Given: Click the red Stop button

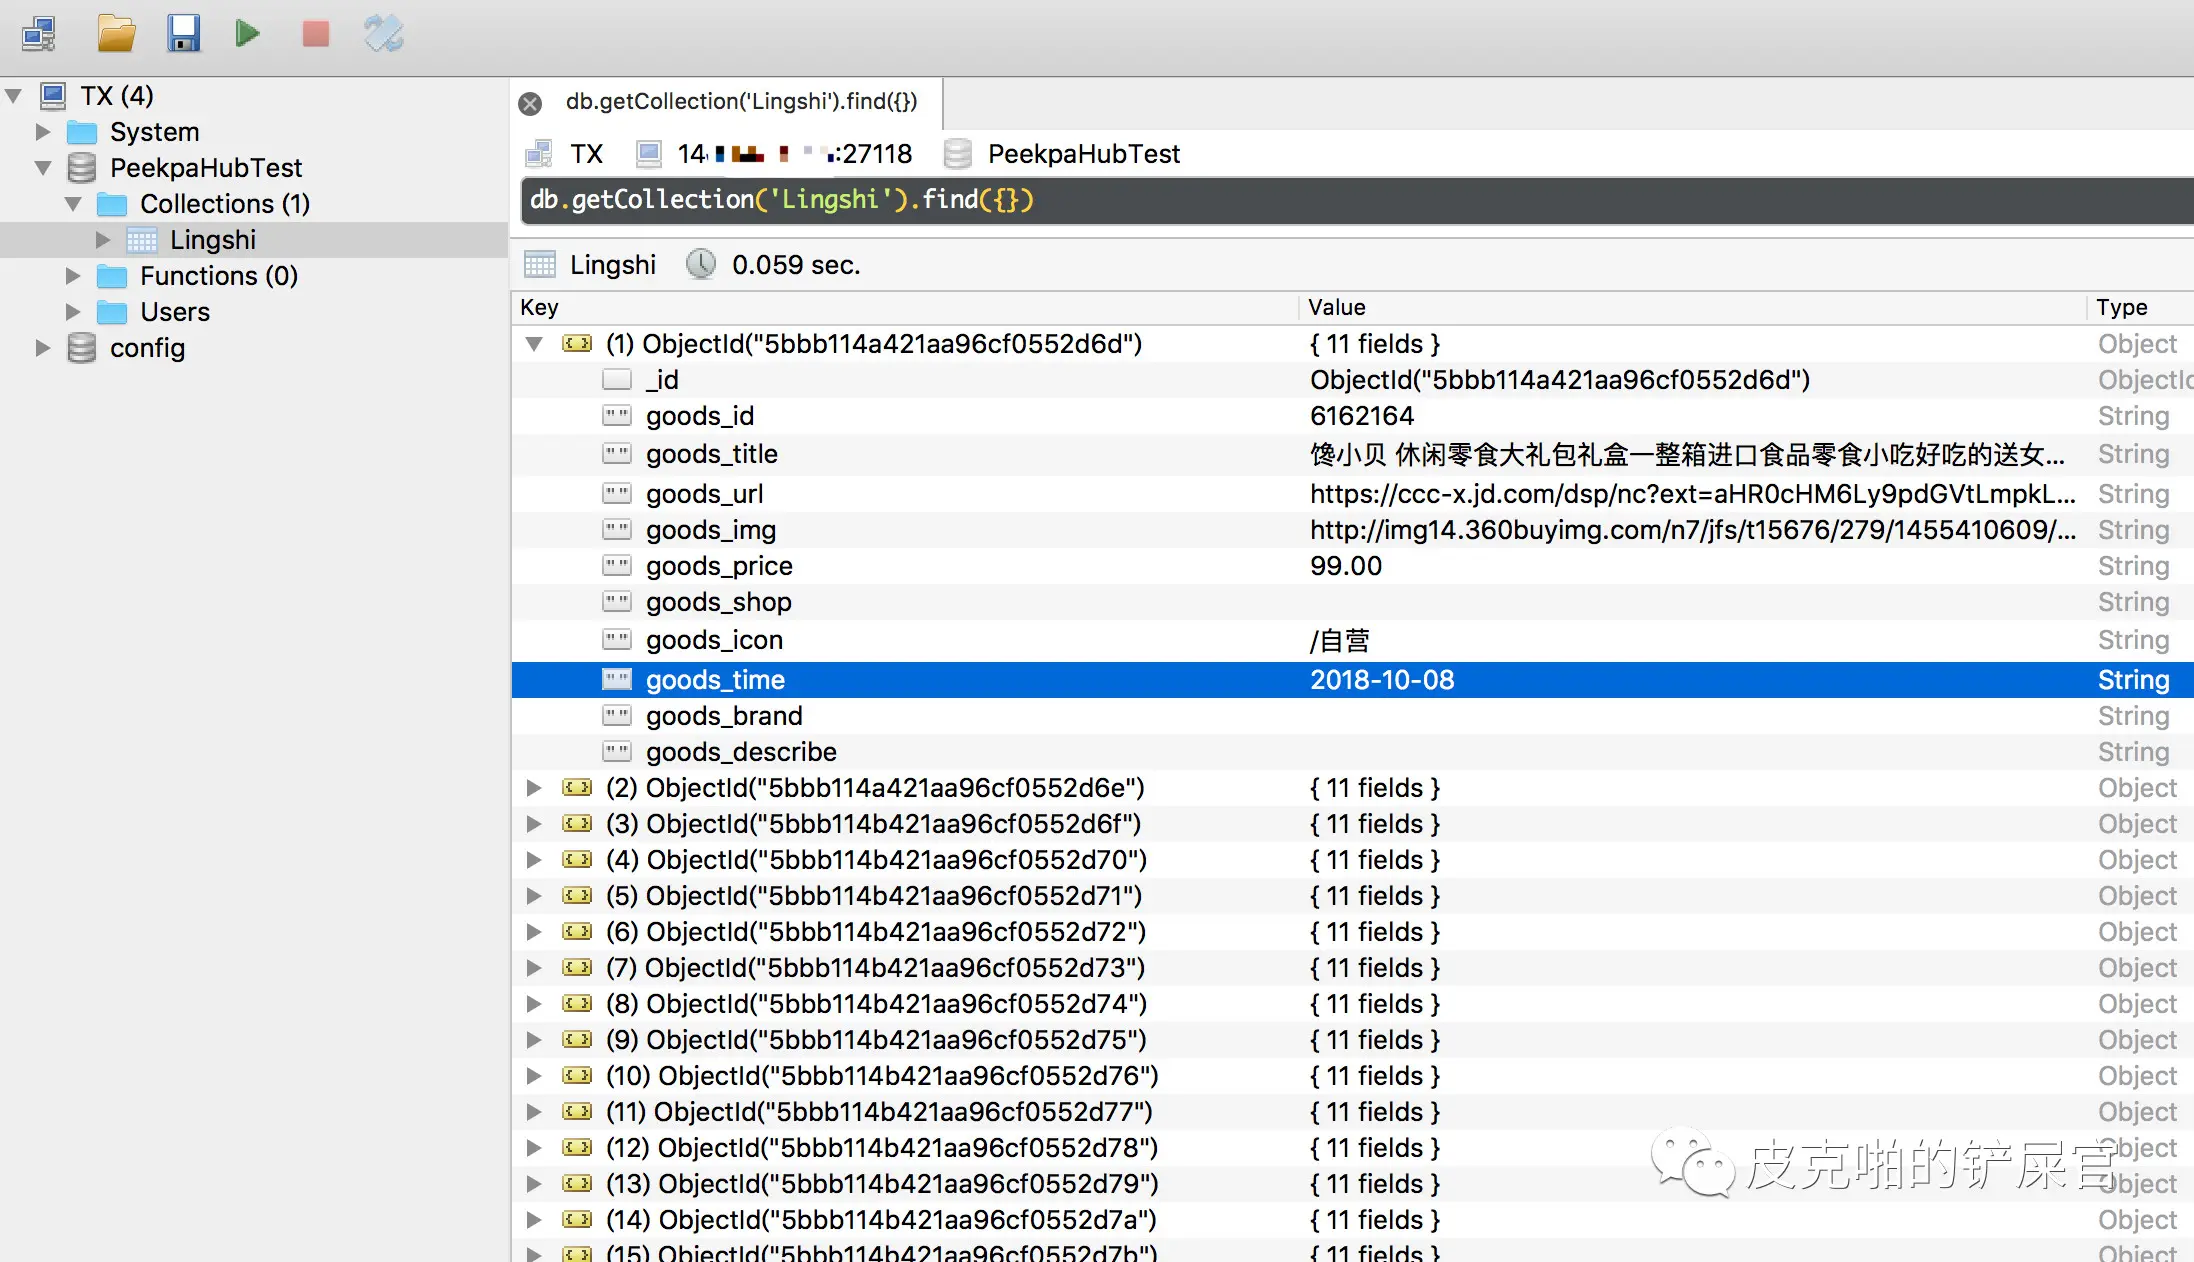Looking at the screenshot, I should (x=316, y=34).
